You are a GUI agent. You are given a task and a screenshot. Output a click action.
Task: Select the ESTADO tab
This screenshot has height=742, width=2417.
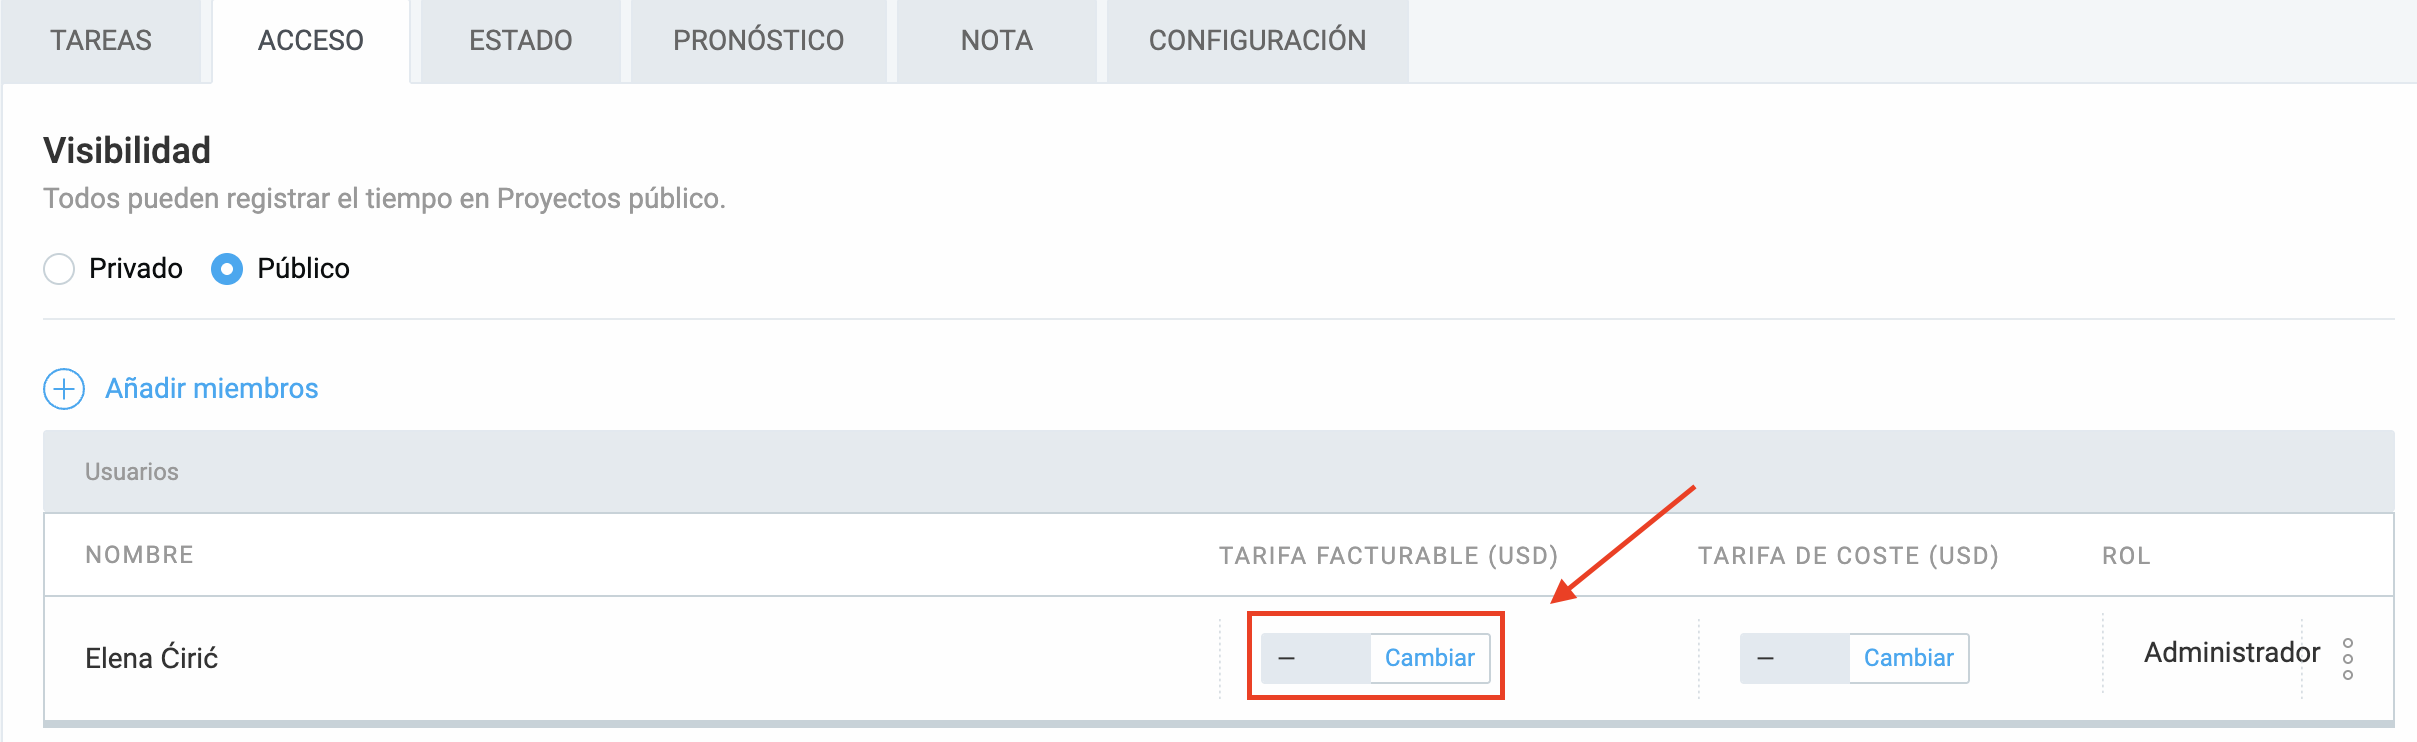click(x=520, y=40)
